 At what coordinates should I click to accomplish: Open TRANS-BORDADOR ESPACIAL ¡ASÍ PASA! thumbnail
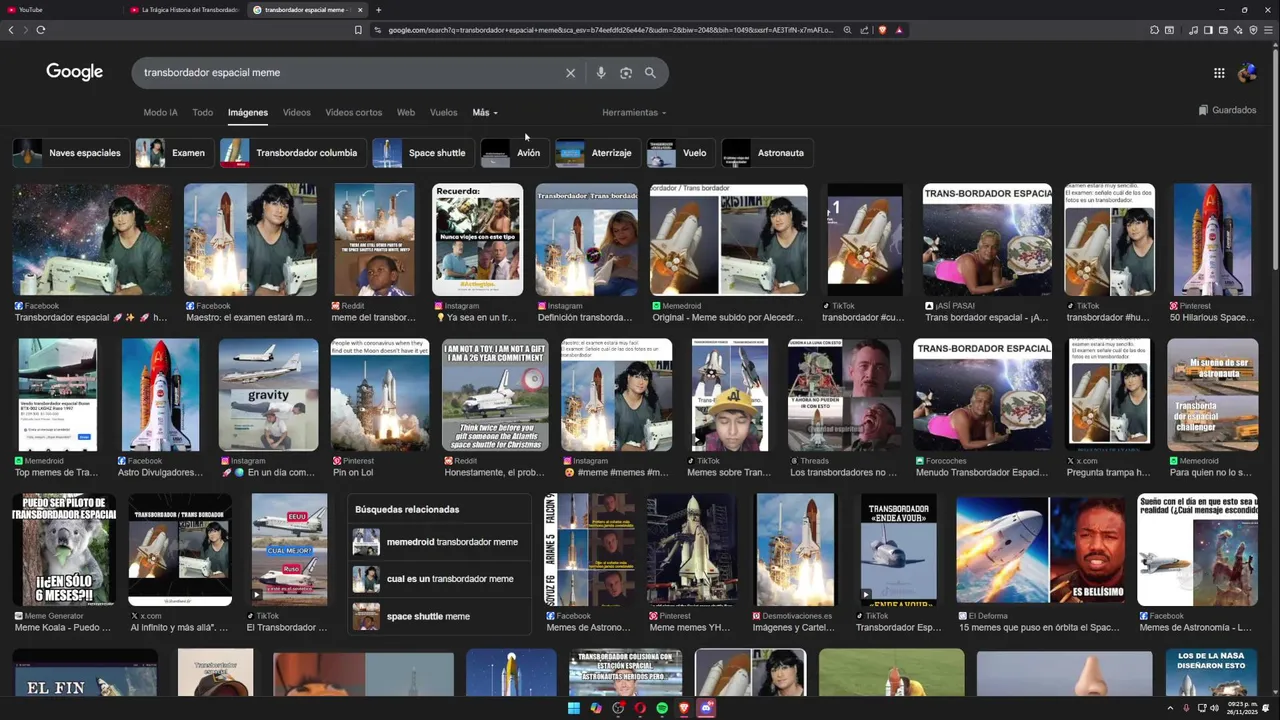[987, 240]
